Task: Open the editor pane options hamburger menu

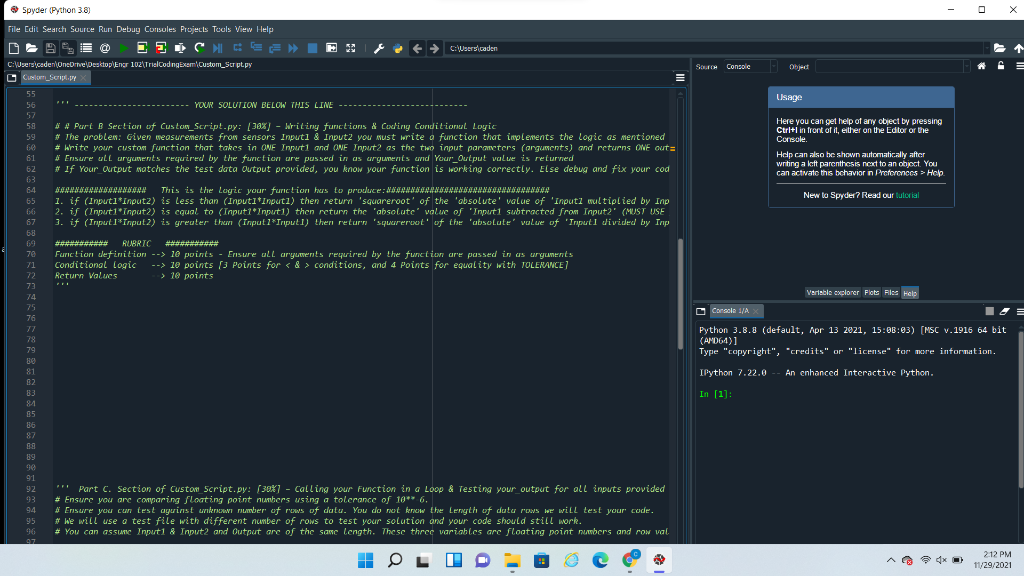Action: click(680, 77)
